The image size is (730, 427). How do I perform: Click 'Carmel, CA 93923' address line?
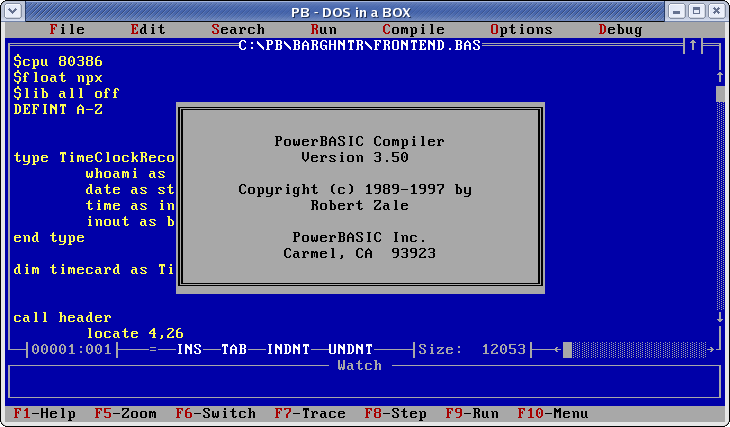tap(359, 254)
